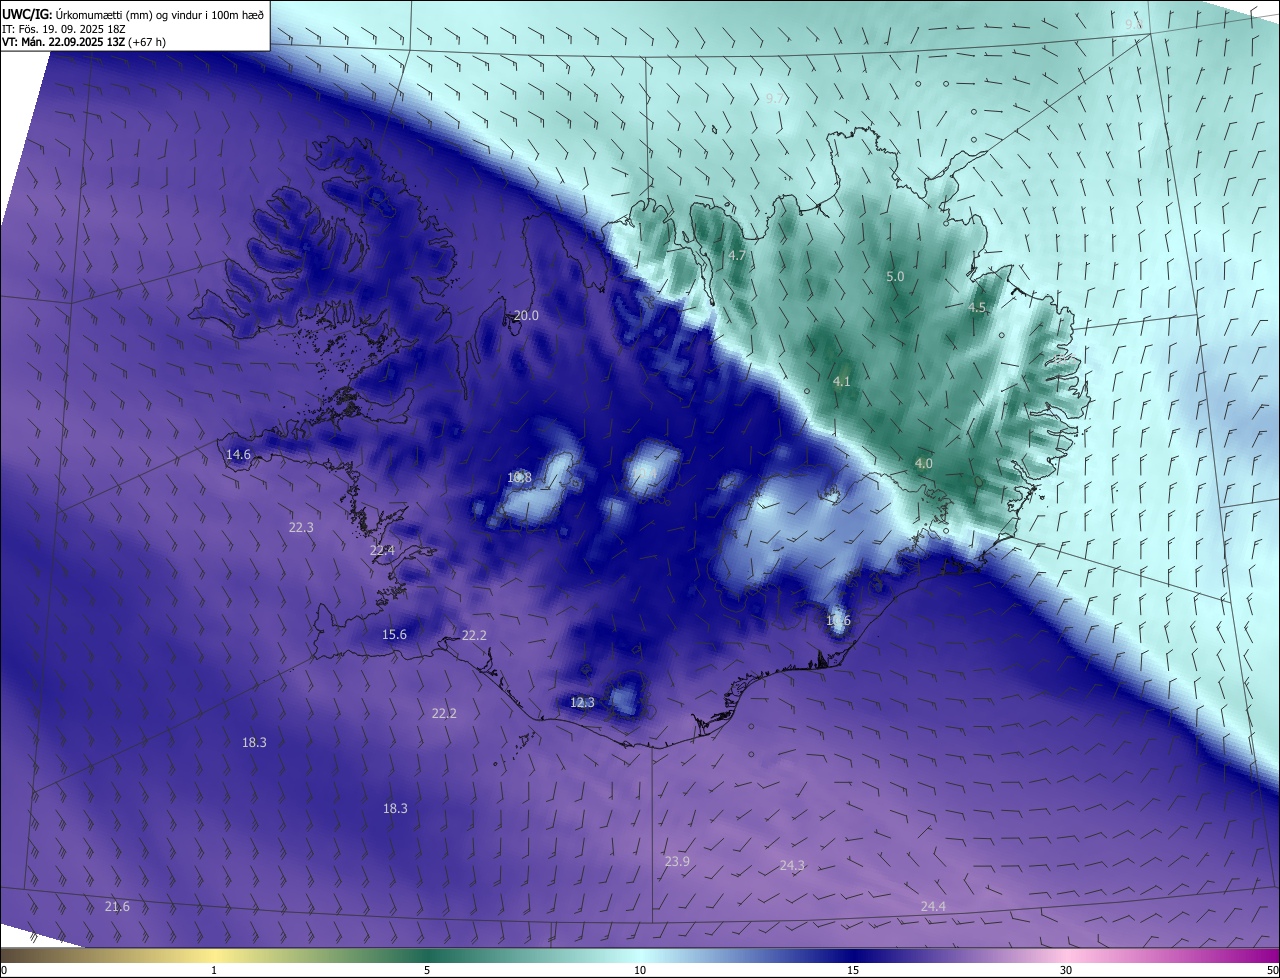
Task: Click the legend tick label 50
Action: point(1272,970)
